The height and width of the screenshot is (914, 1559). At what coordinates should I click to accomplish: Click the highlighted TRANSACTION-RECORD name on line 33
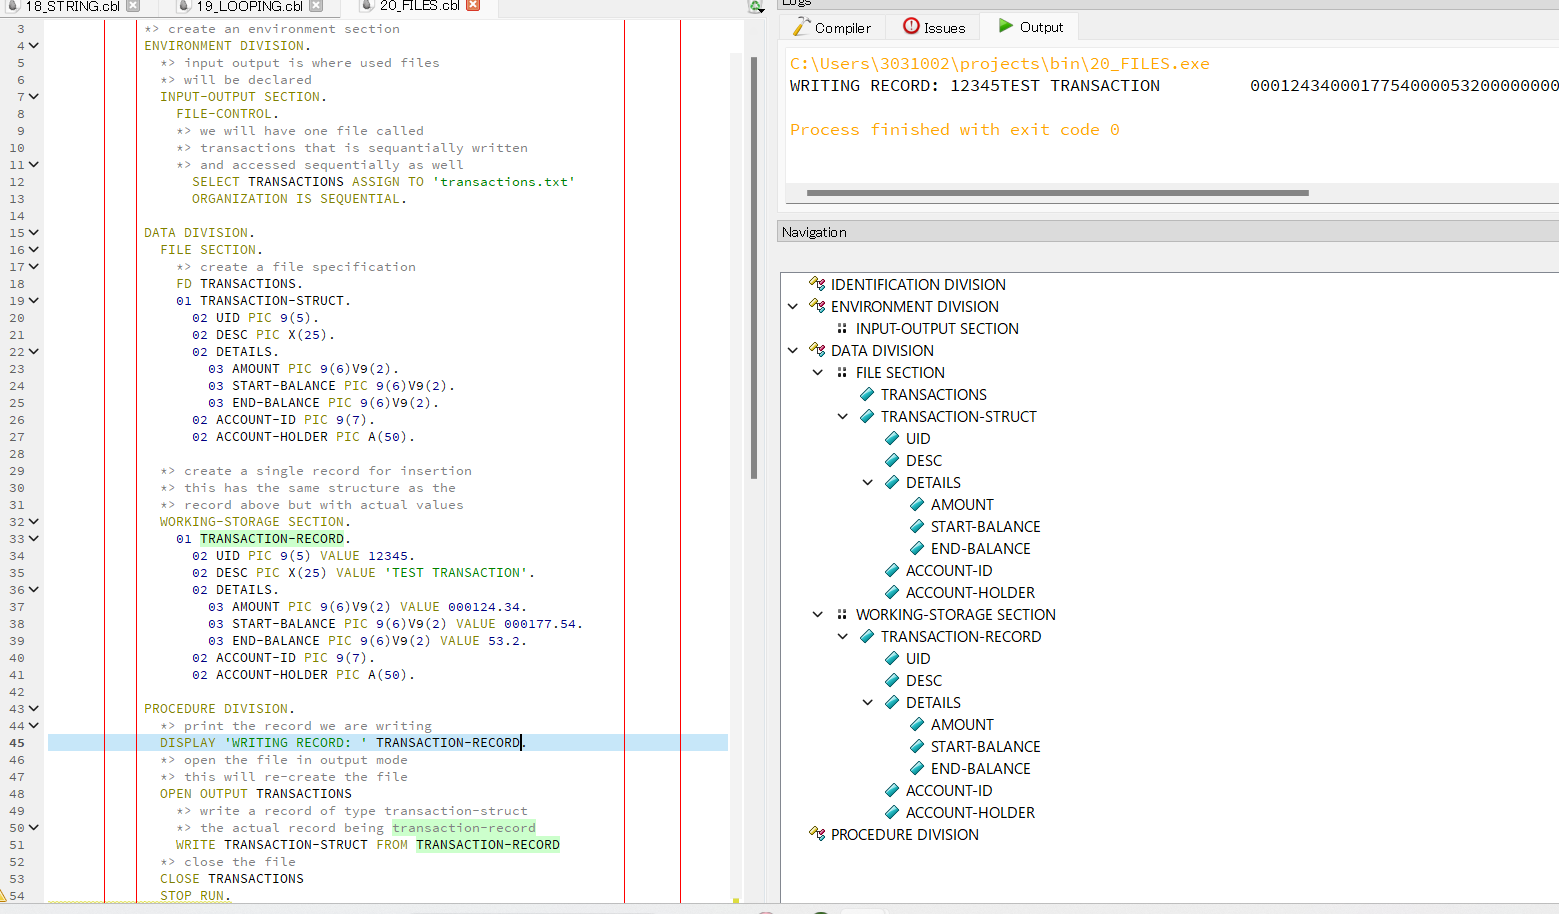pos(272,539)
